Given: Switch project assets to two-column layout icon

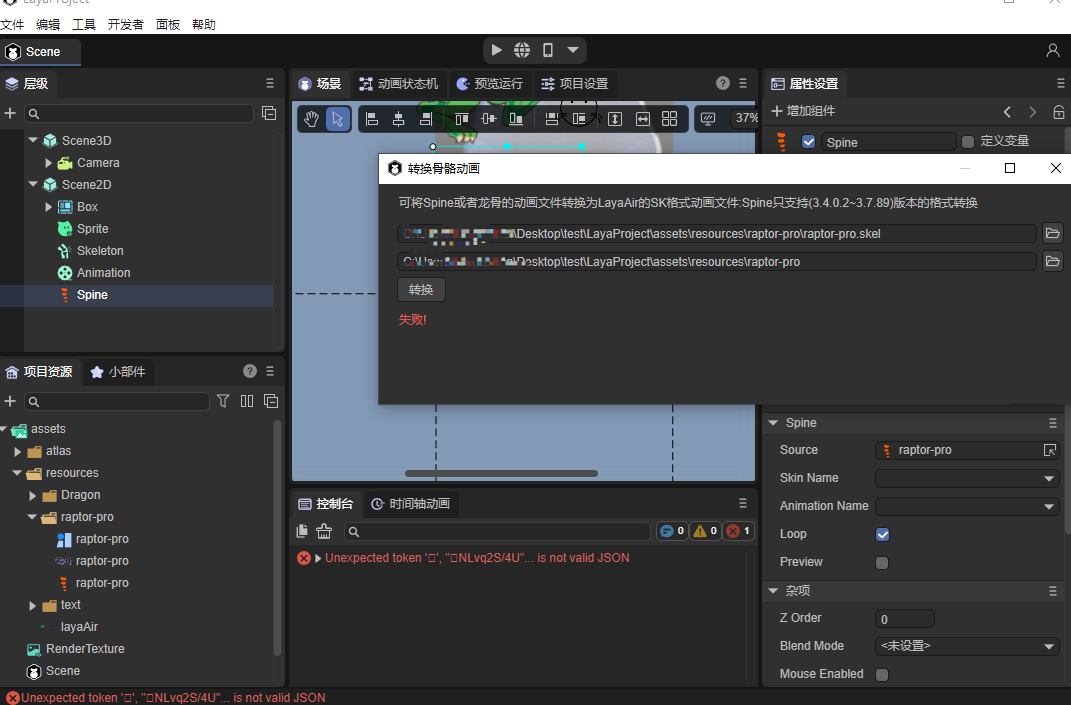Looking at the screenshot, I should pyautogui.click(x=247, y=401).
